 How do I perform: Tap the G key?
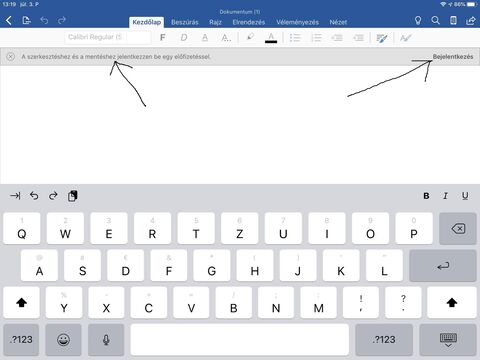[212, 266]
